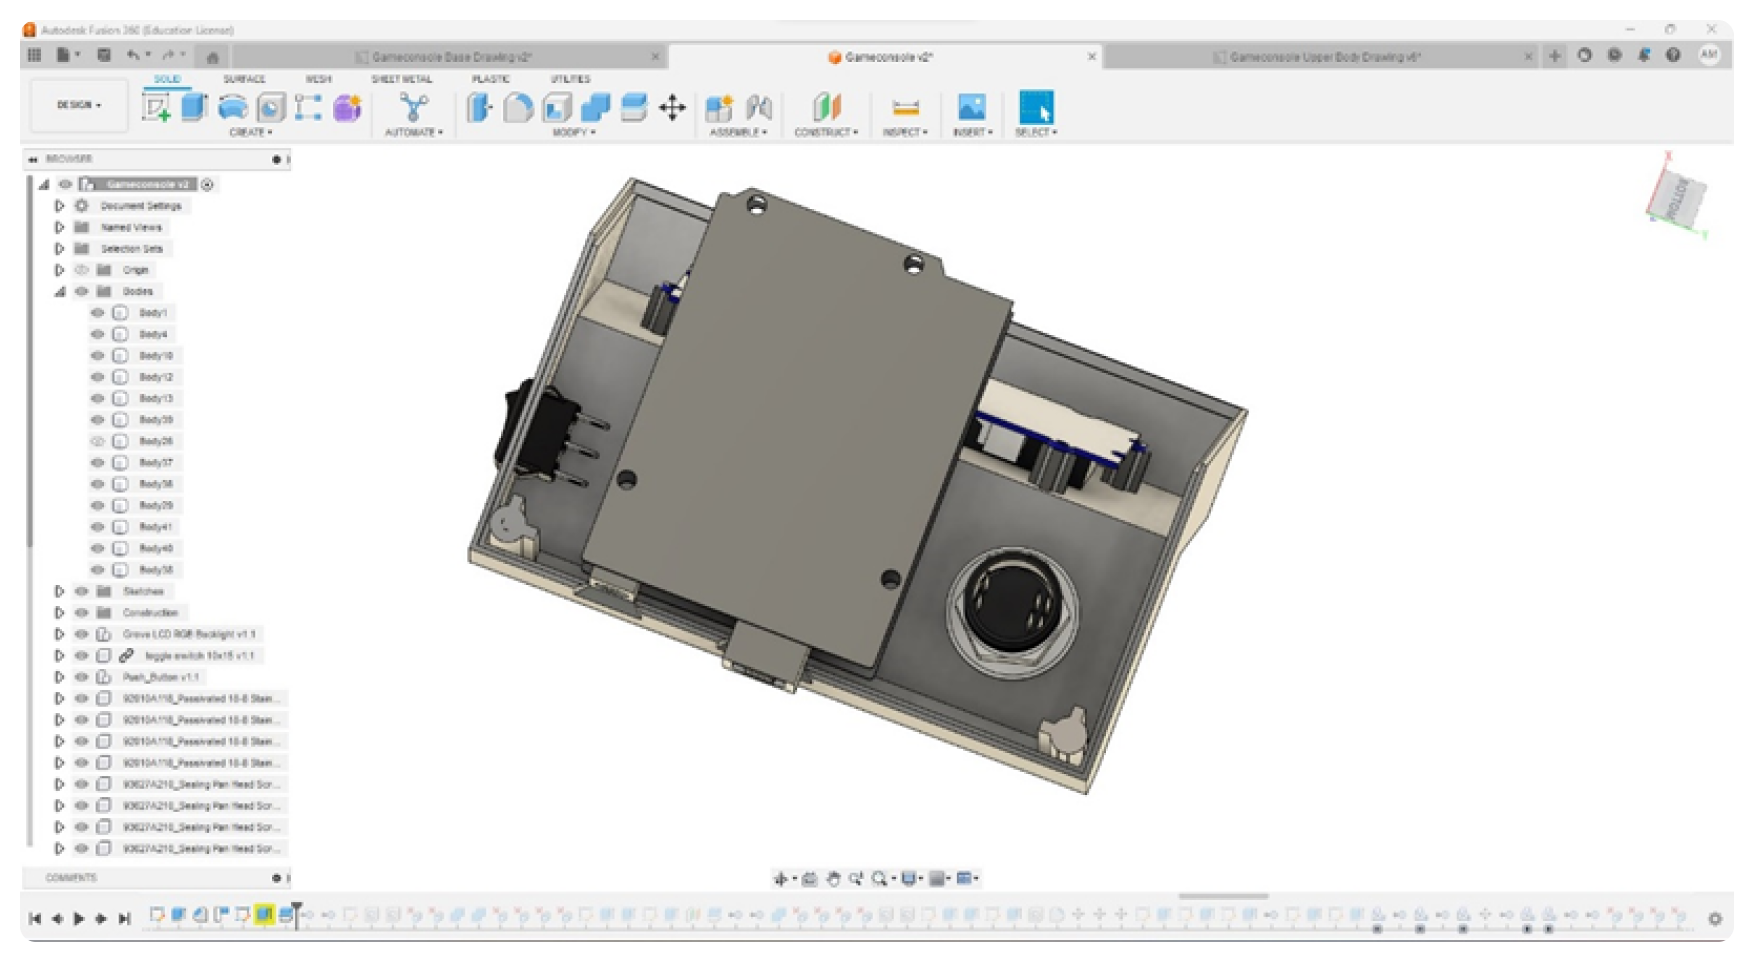Open the ASSEMBLE dropdown menu
The width and height of the screenshot is (1754, 962).
click(x=738, y=132)
